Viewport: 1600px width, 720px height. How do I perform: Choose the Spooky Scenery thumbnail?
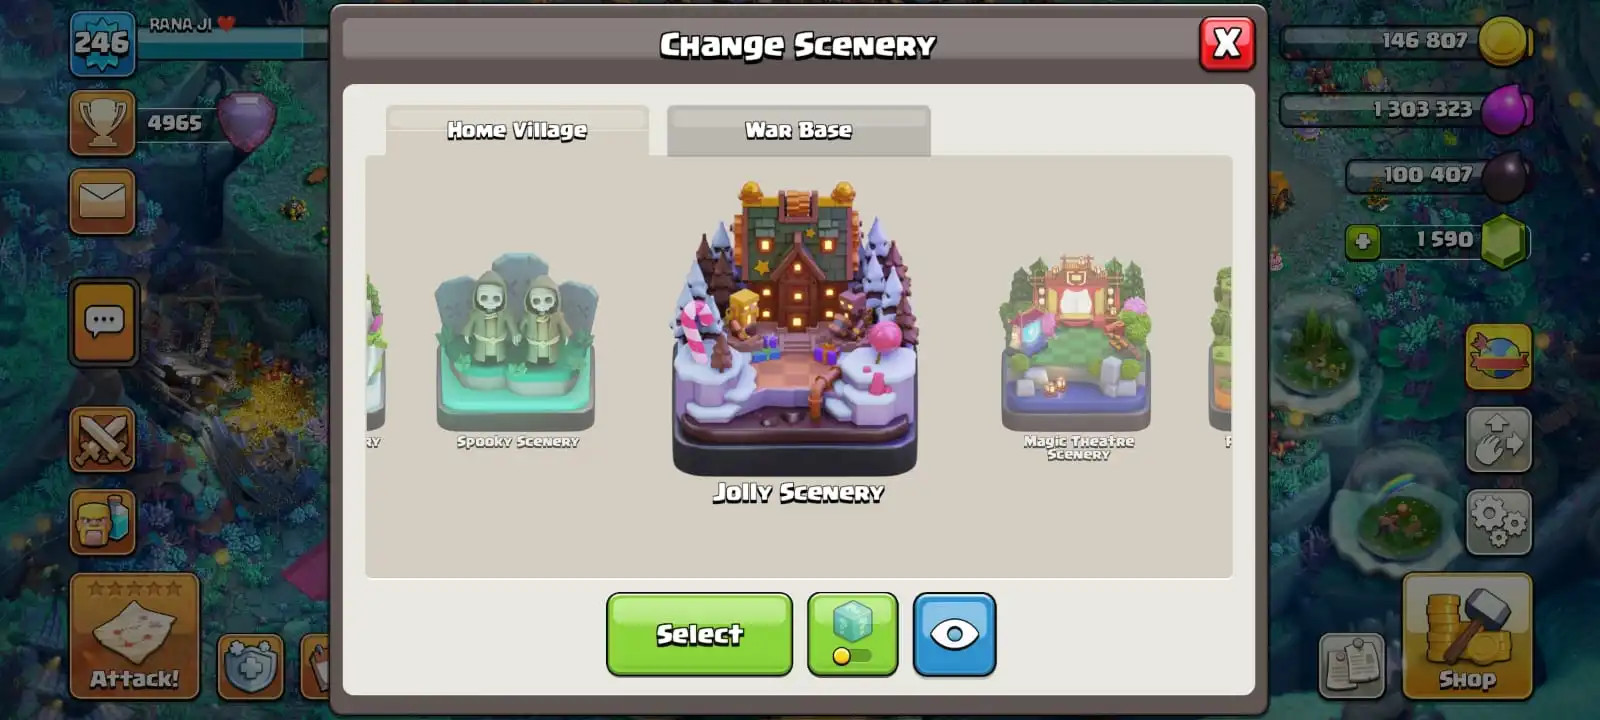(x=516, y=350)
